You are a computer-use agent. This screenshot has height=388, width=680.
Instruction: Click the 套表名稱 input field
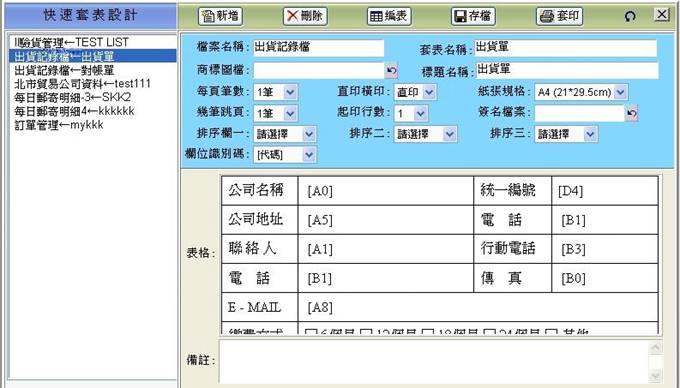pos(566,48)
